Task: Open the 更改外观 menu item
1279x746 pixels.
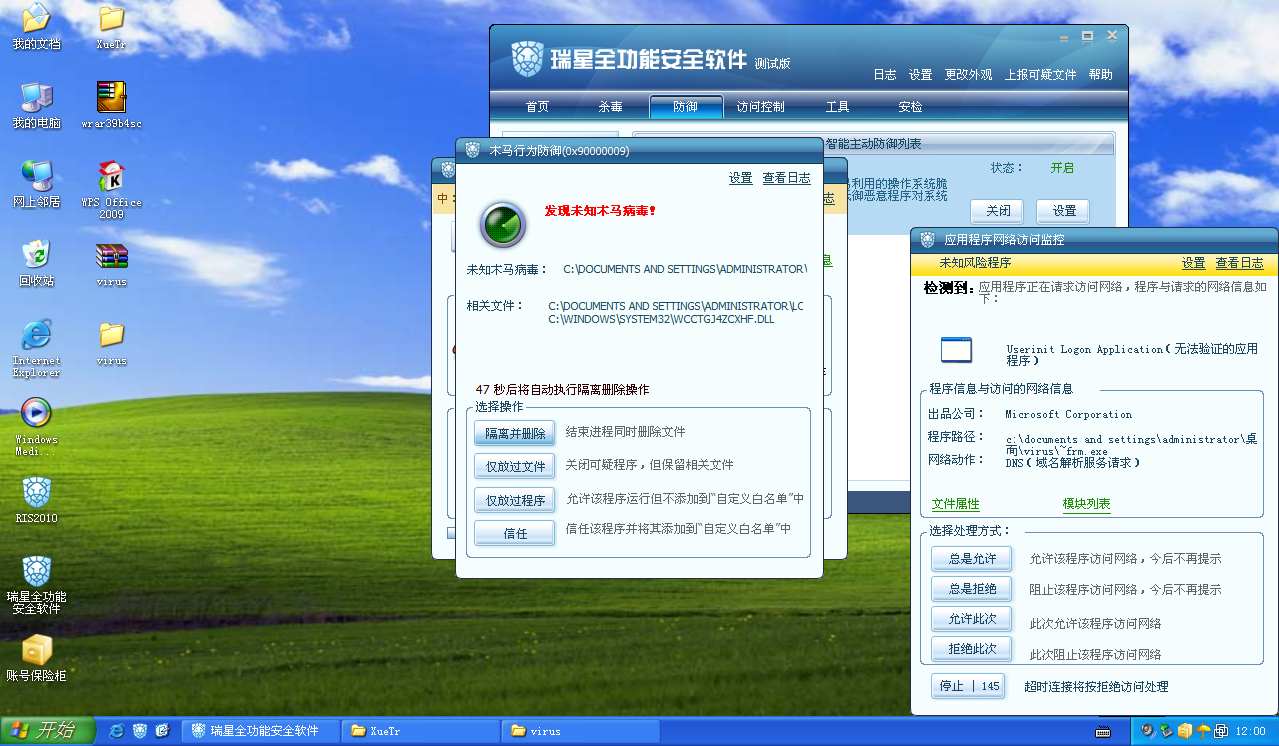Action: (x=969, y=75)
